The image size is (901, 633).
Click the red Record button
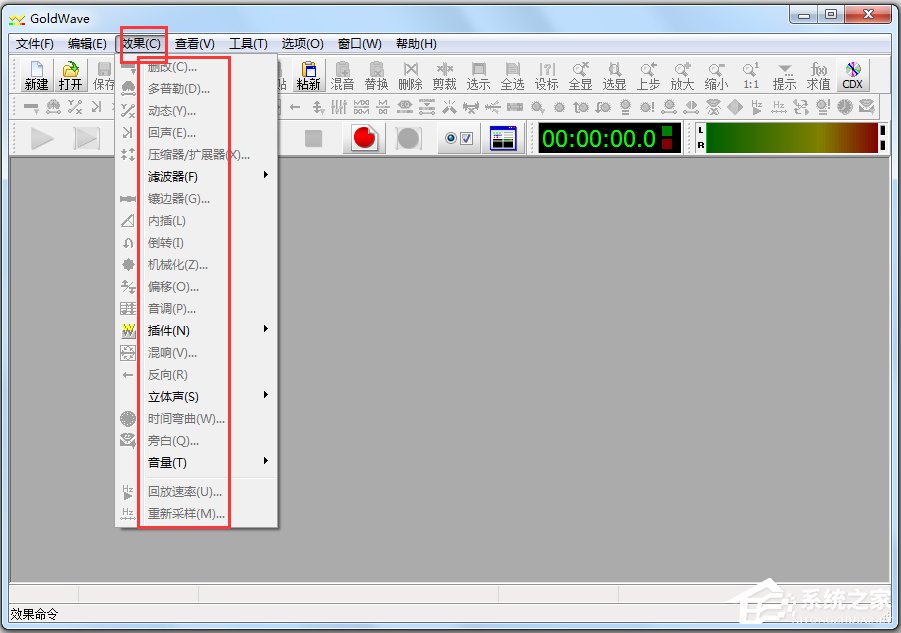coord(364,138)
